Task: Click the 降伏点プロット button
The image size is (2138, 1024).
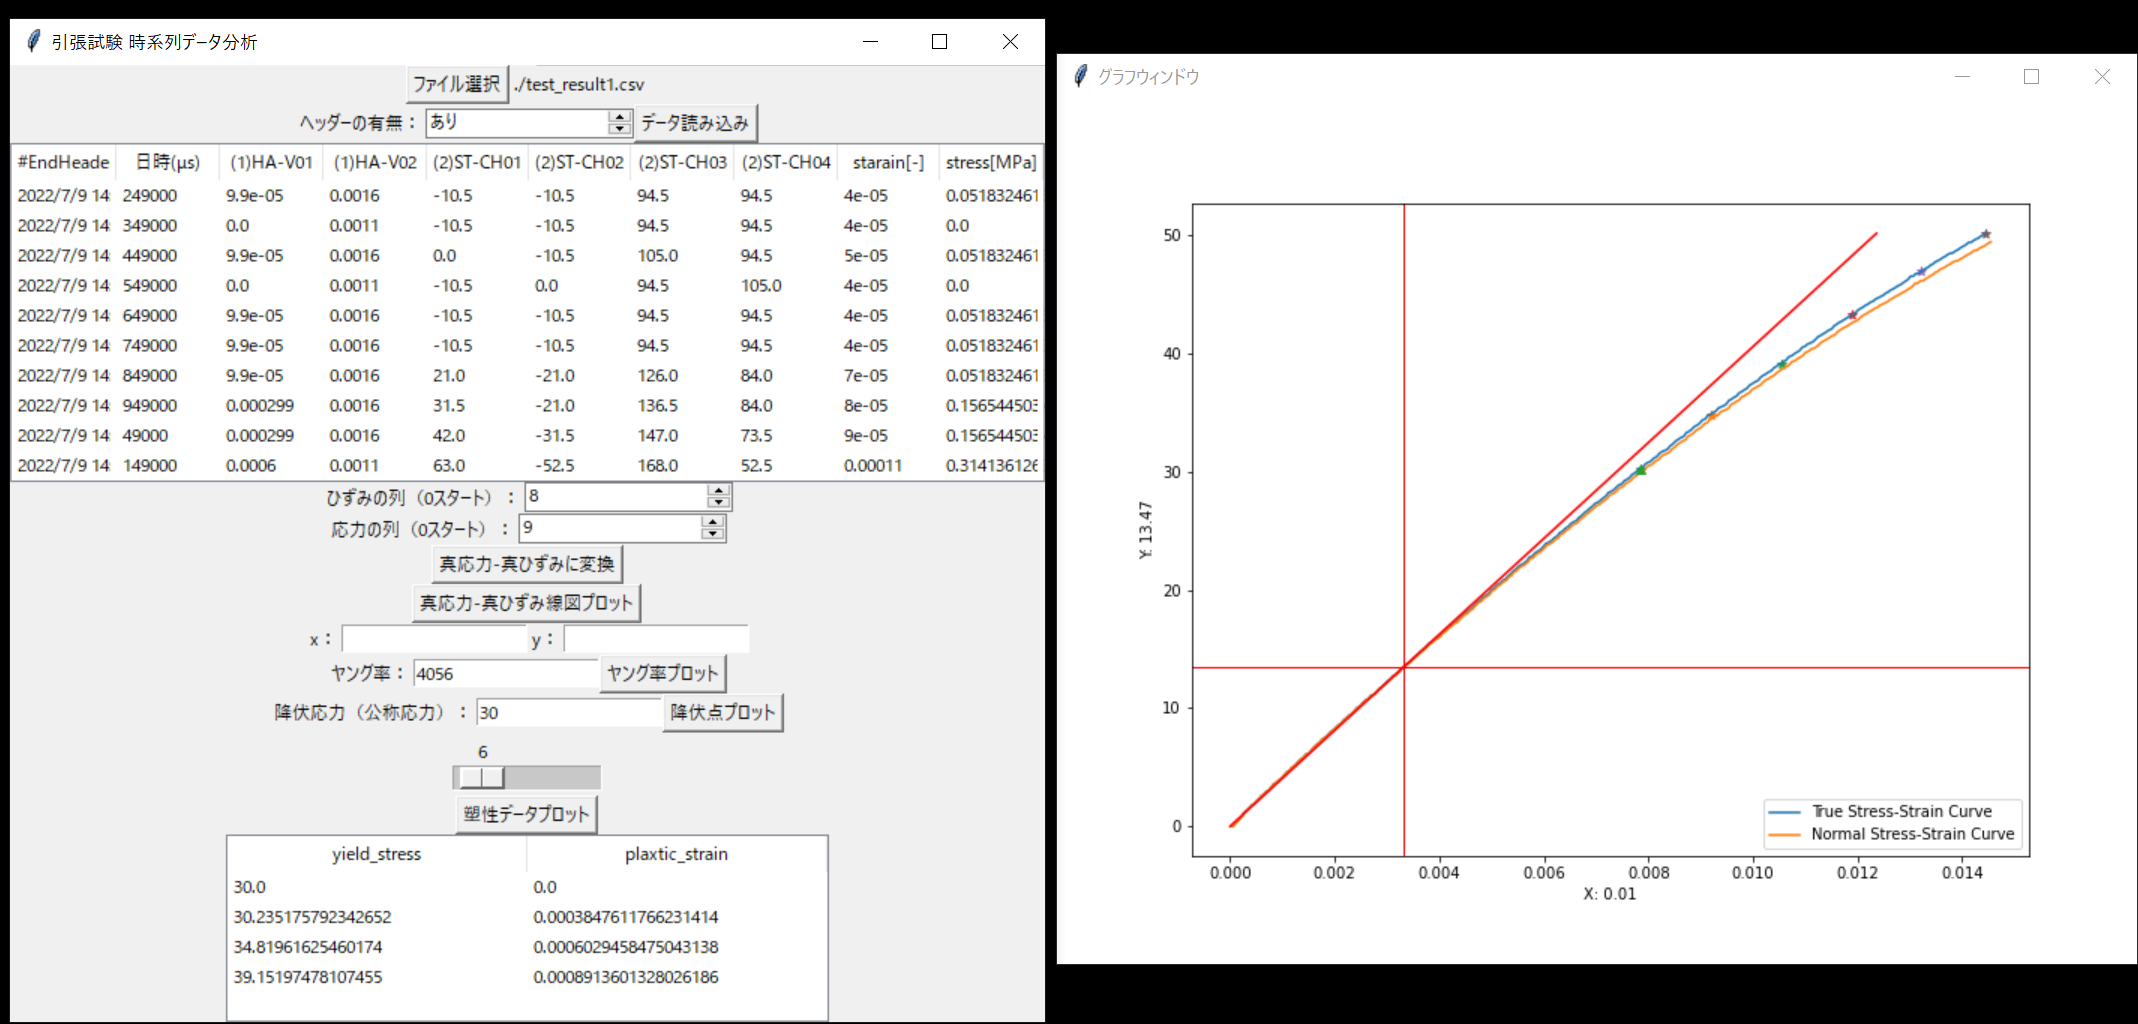Action: (722, 712)
